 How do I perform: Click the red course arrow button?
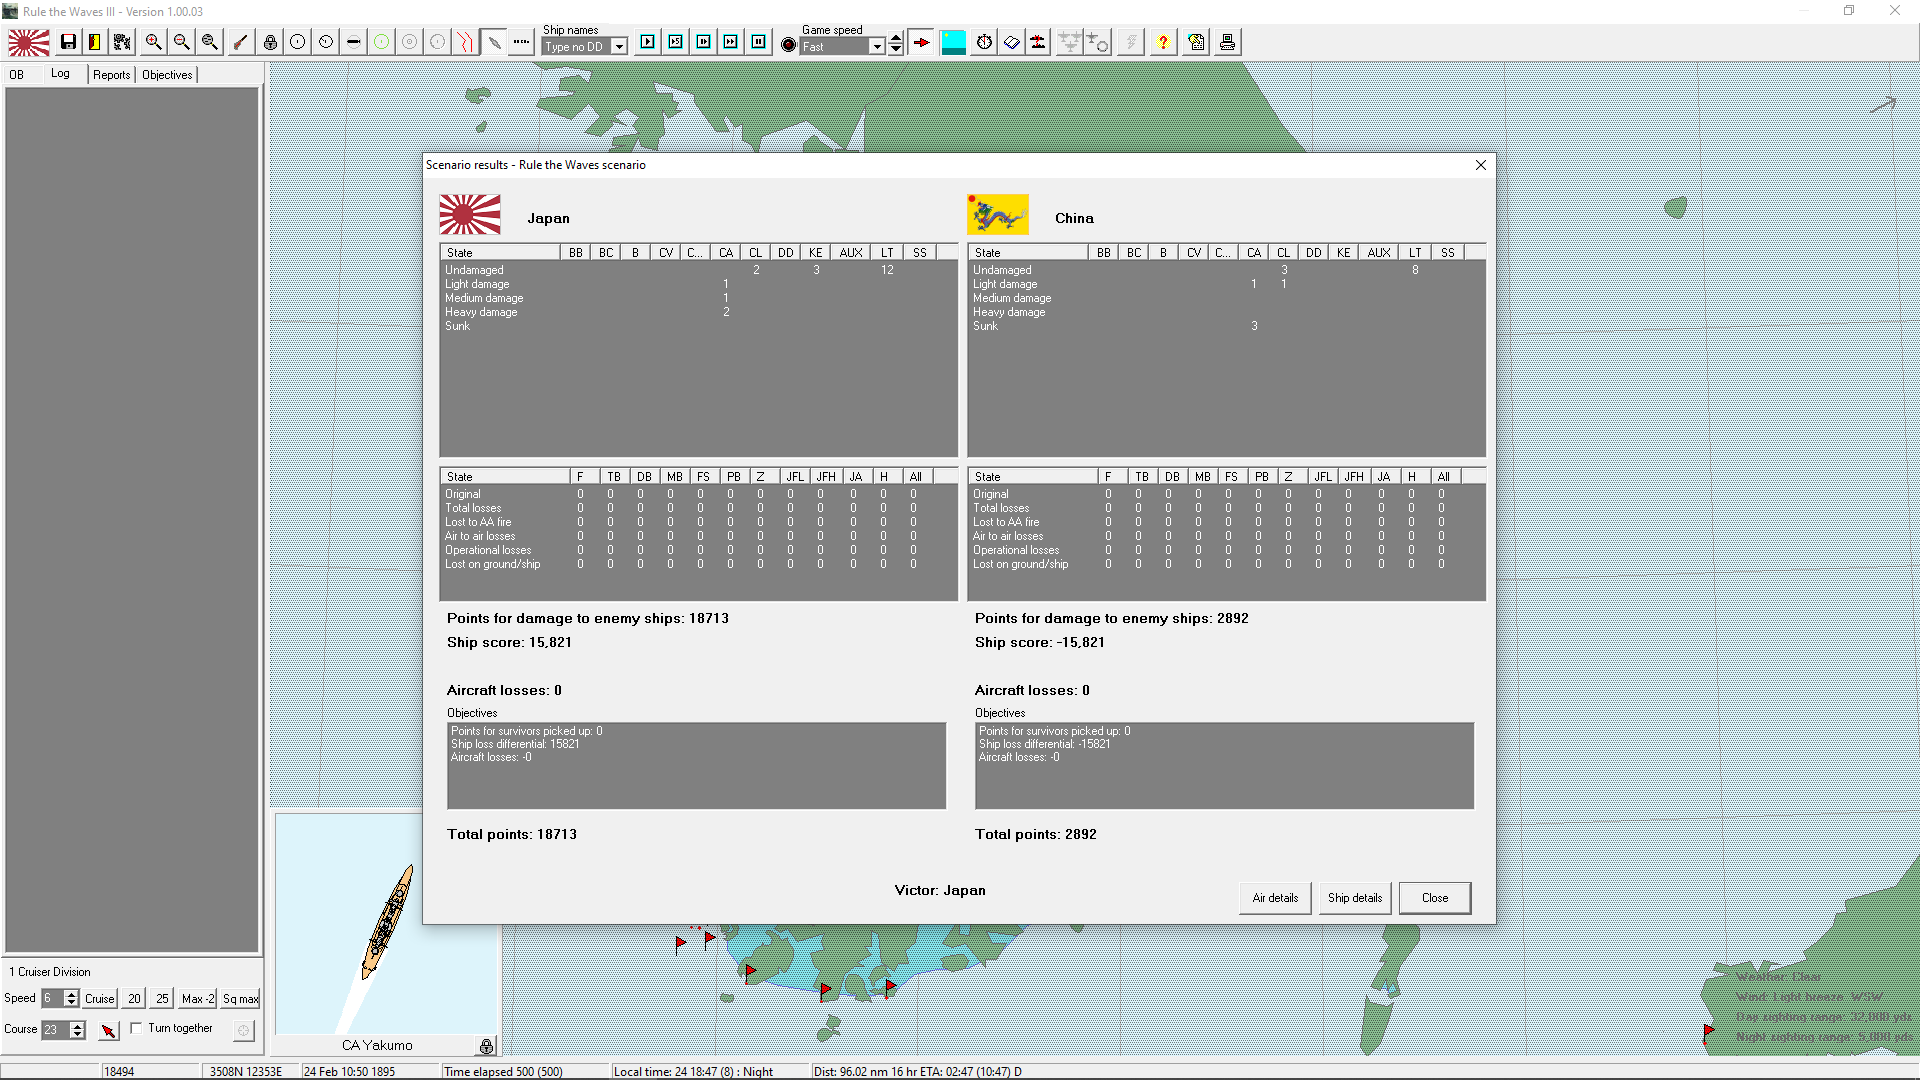click(x=108, y=1030)
